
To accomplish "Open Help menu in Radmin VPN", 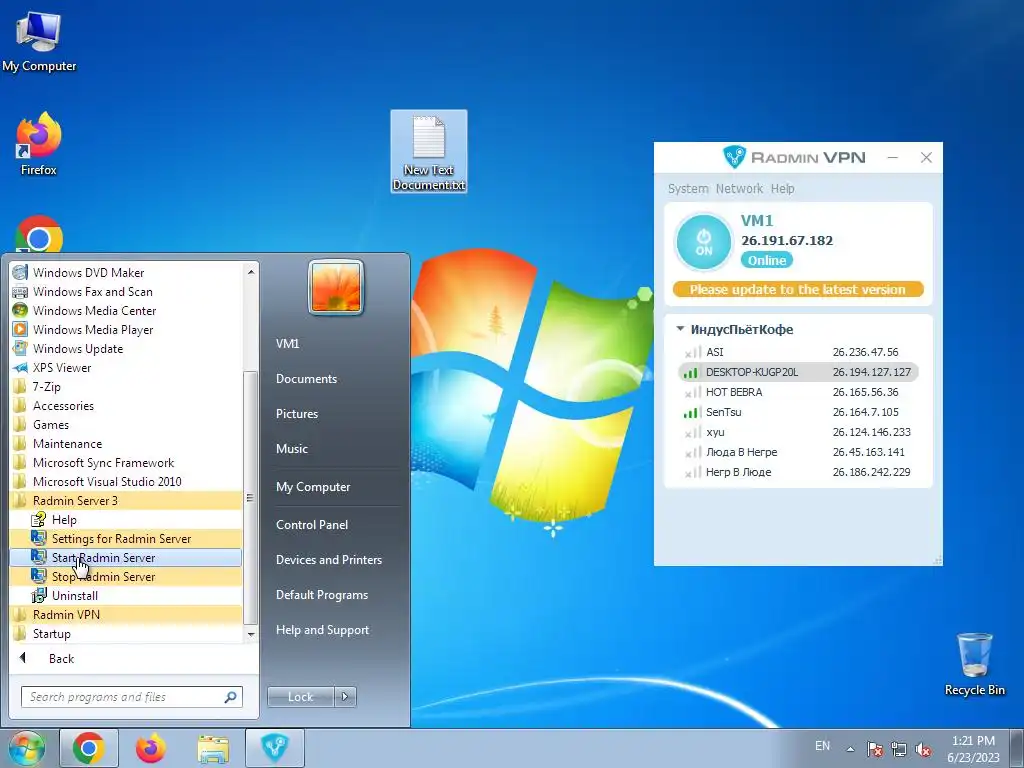I will tap(782, 188).
